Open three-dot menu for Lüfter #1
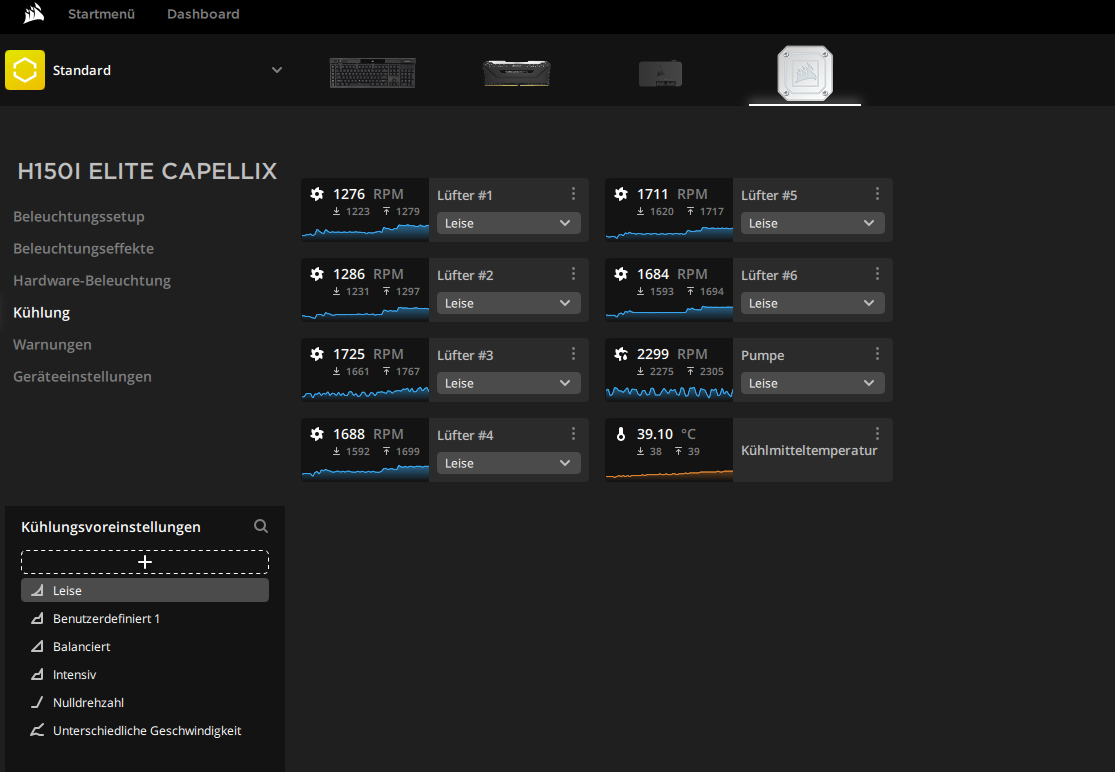1115x772 pixels. 573,194
